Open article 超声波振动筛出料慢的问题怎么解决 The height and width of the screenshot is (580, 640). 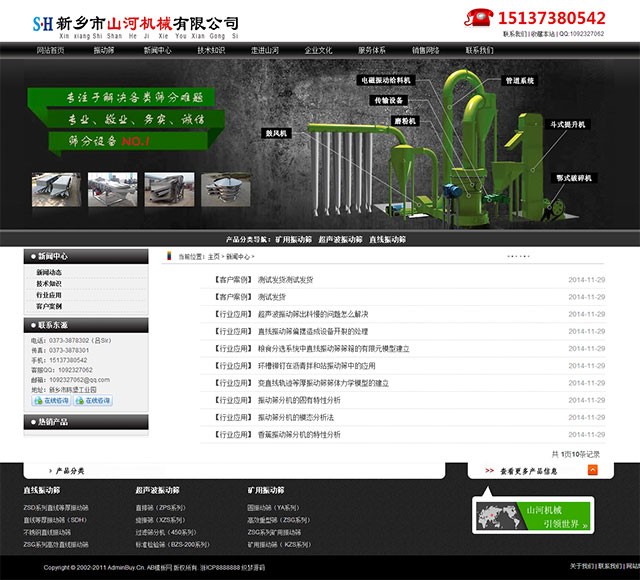point(313,314)
